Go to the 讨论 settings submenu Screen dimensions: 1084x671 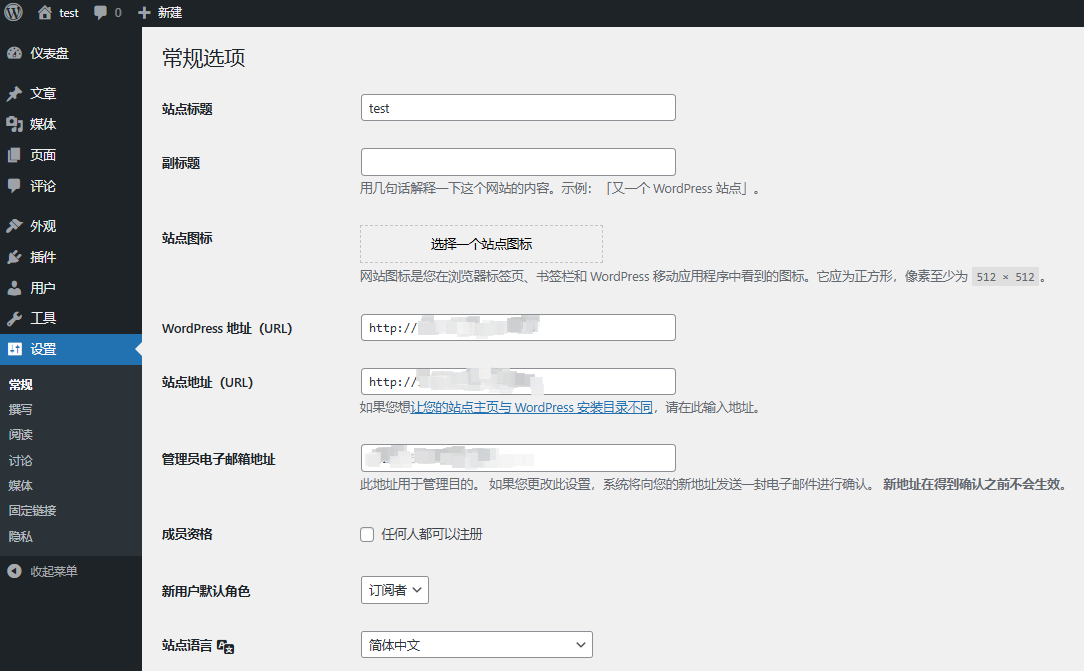pyautogui.click(x=21, y=460)
